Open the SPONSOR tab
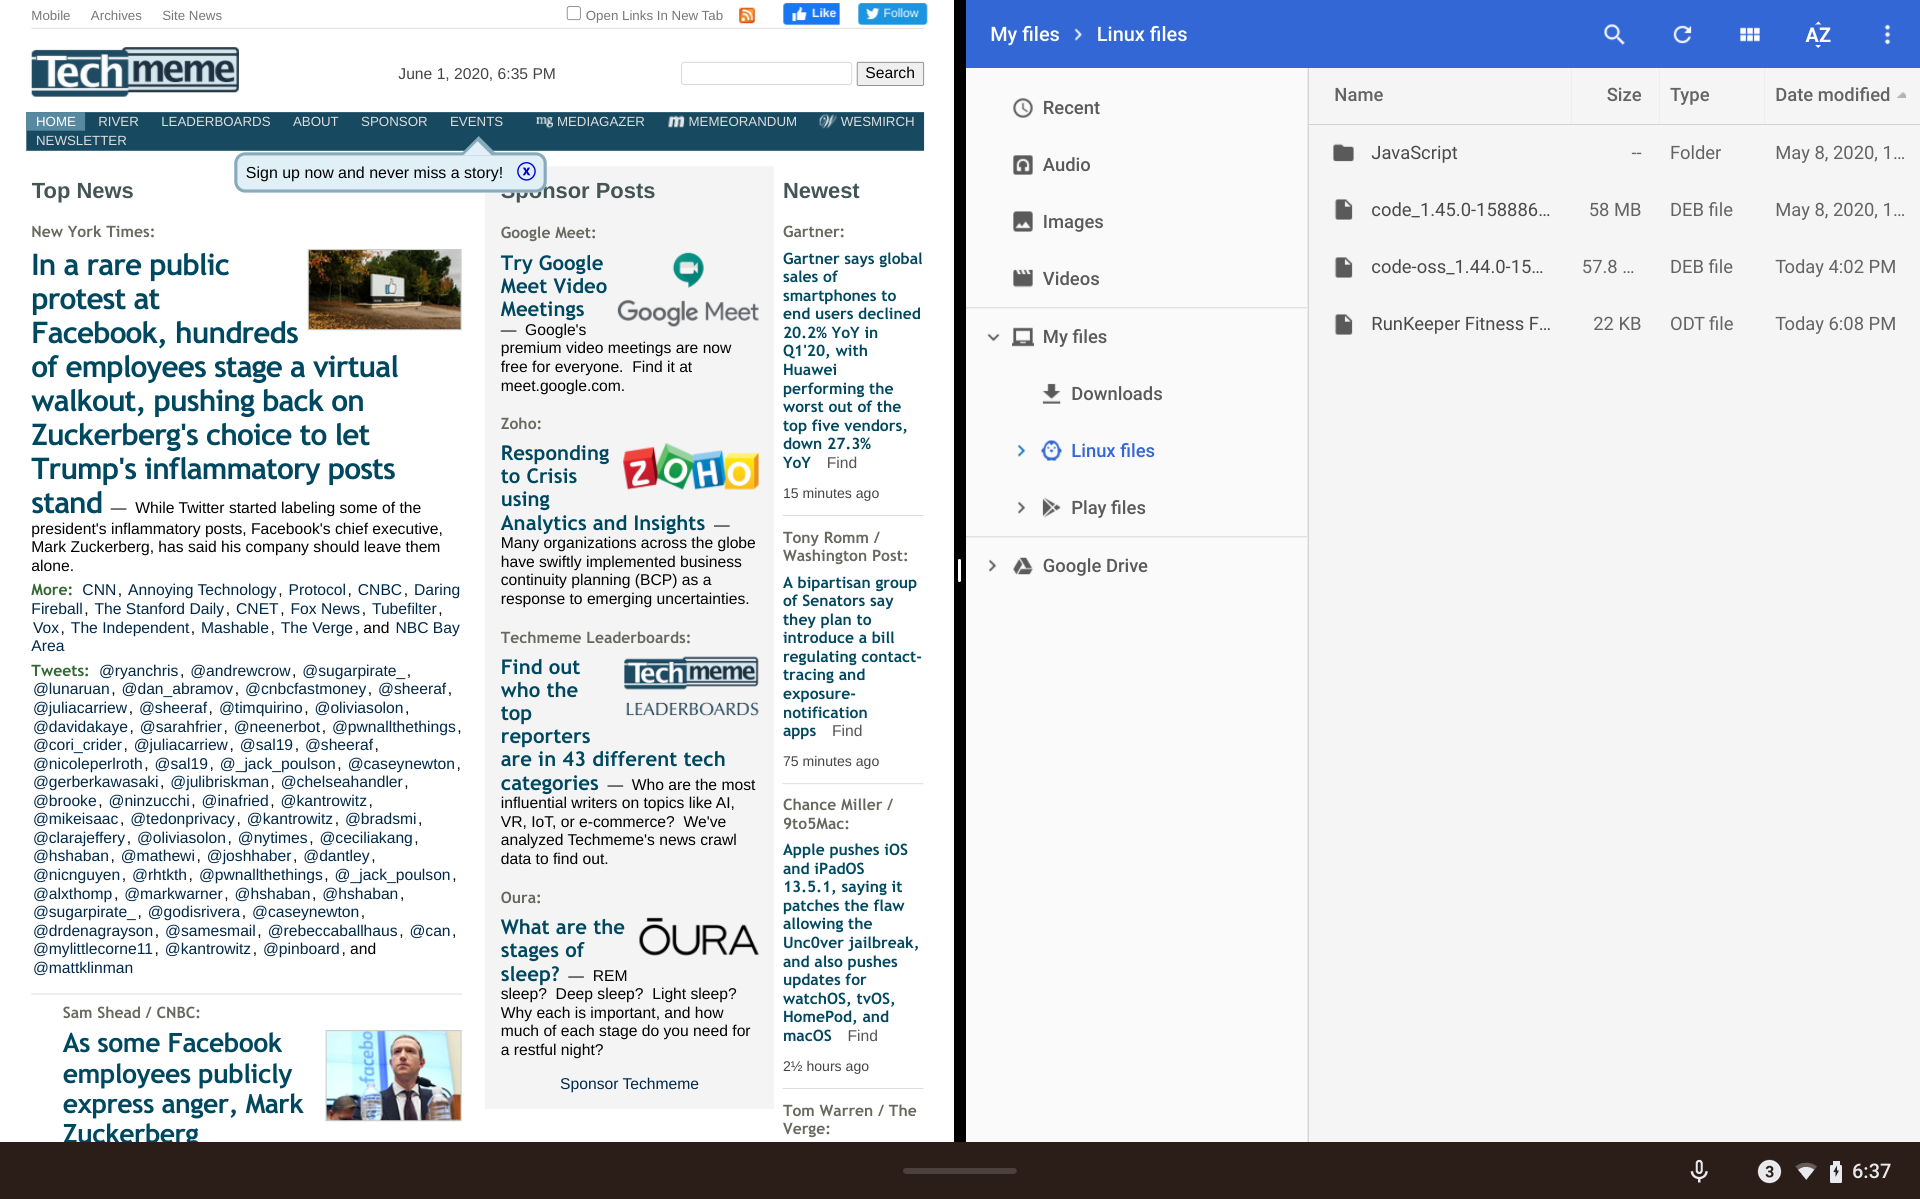The height and width of the screenshot is (1199, 1920). [394, 121]
